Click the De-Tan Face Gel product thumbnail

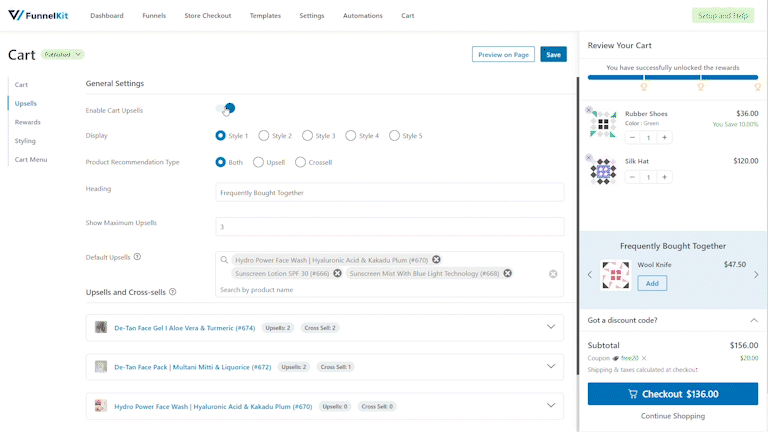tap(101, 327)
